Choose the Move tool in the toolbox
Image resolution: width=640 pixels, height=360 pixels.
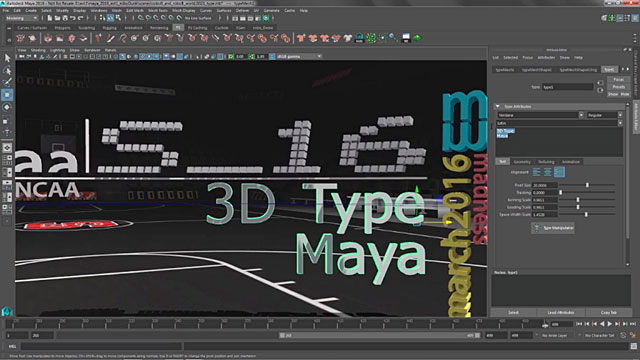(7, 95)
